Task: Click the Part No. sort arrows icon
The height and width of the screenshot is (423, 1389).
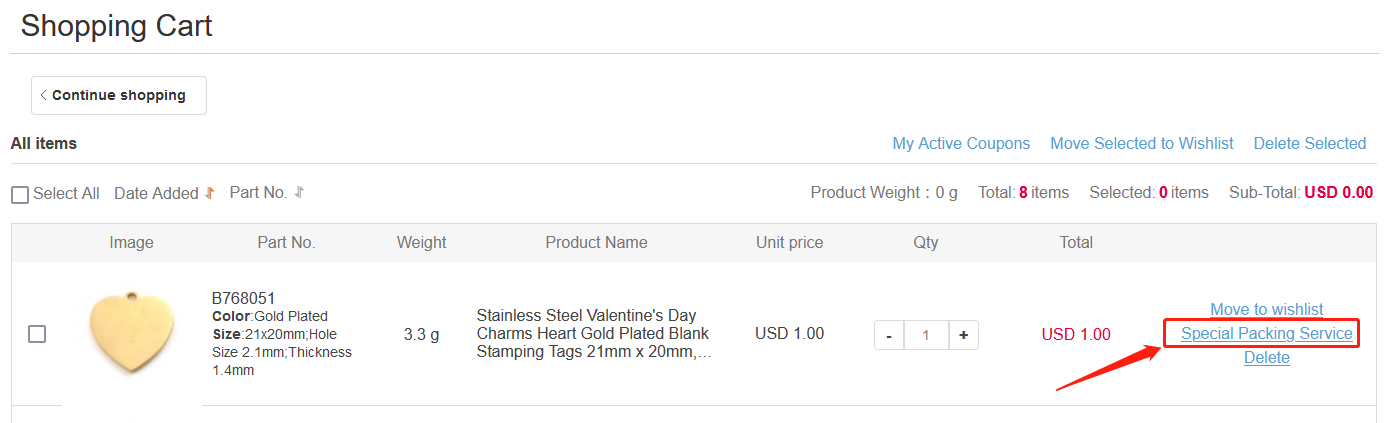Action: pyautogui.click(x=299, y=192)
